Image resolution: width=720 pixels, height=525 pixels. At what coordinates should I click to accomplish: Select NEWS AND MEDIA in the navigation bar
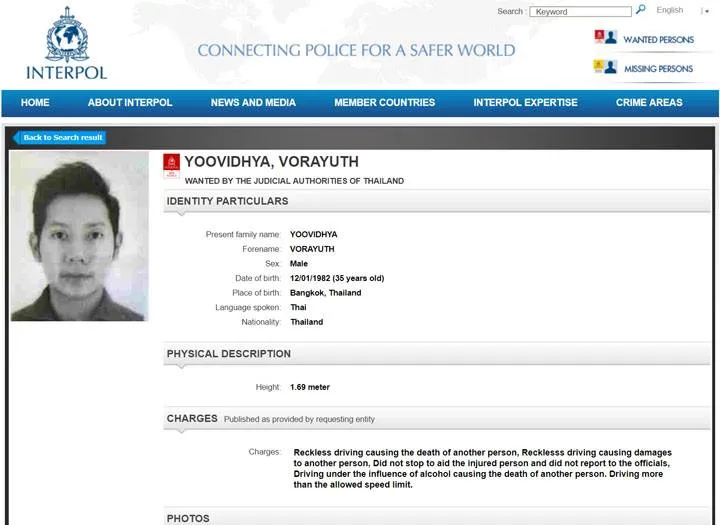(x=253, y=103)
